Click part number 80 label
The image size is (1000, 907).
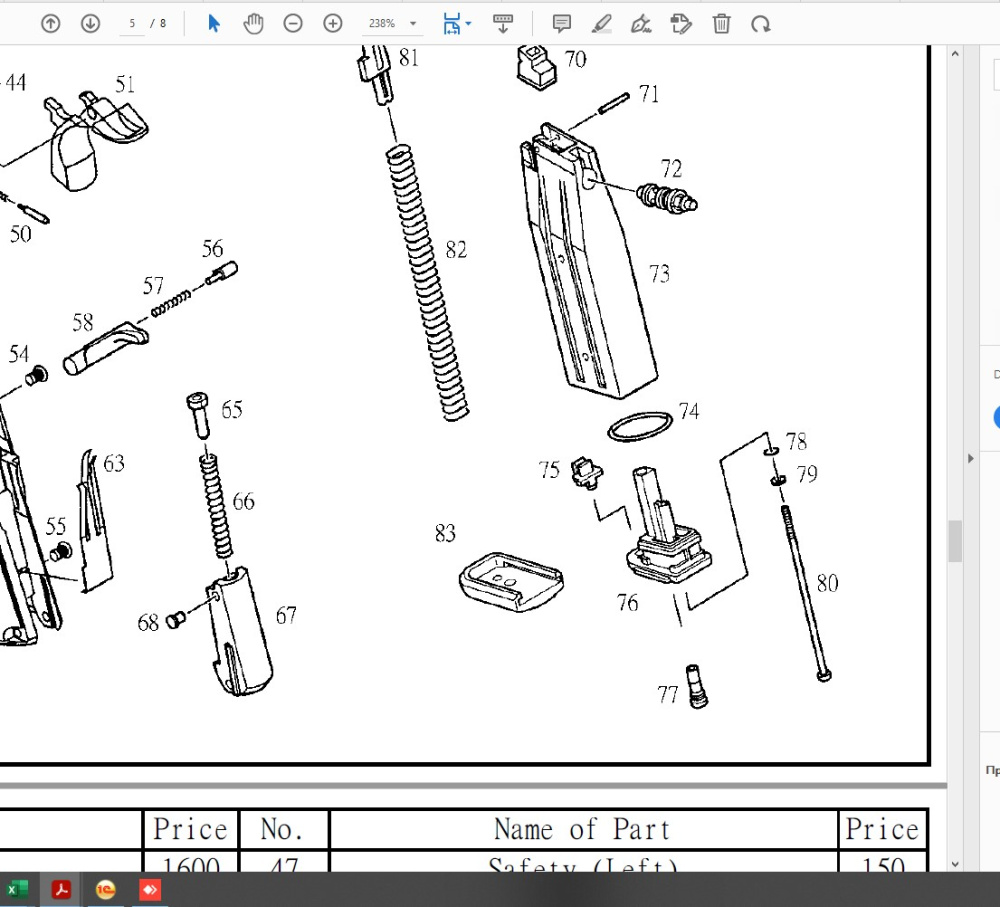tap(827, 583)
